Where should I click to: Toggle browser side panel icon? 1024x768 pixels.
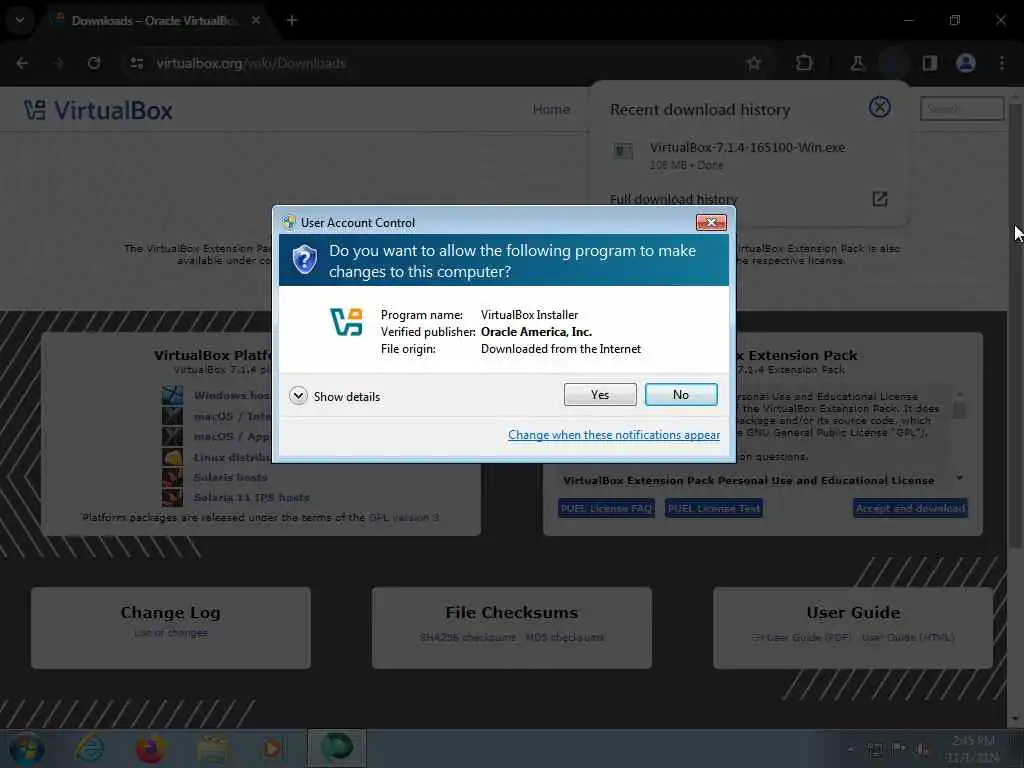(x=929, y=63)
